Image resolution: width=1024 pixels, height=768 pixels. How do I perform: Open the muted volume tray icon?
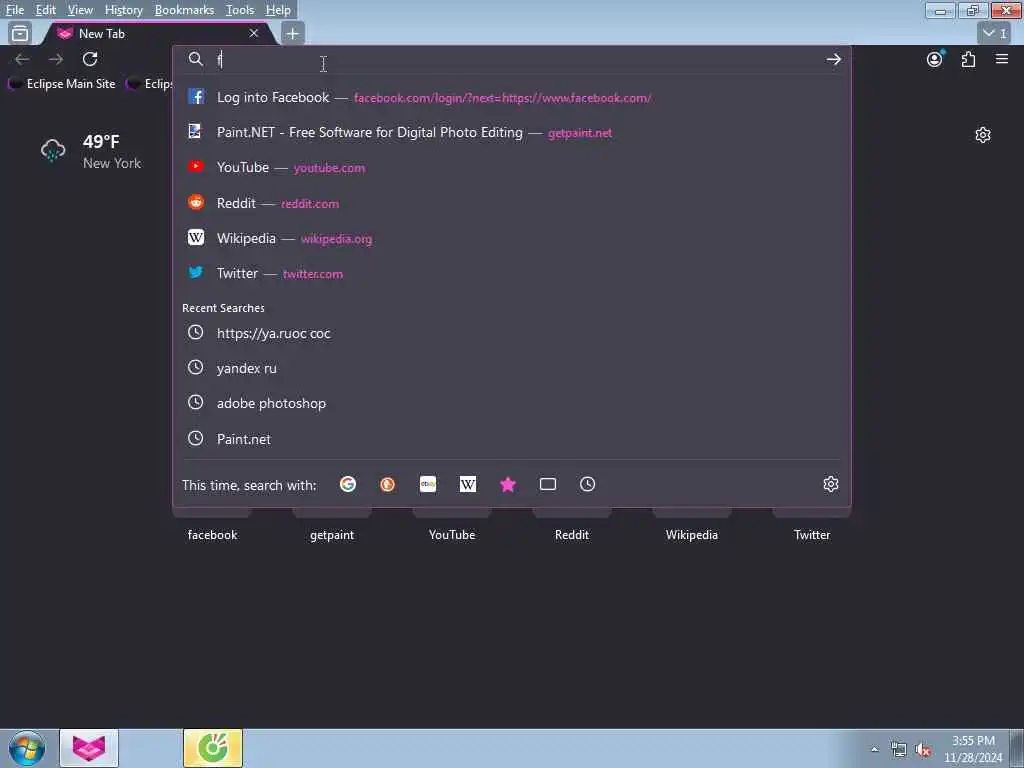pyautogui.click(x=923, y=750)
